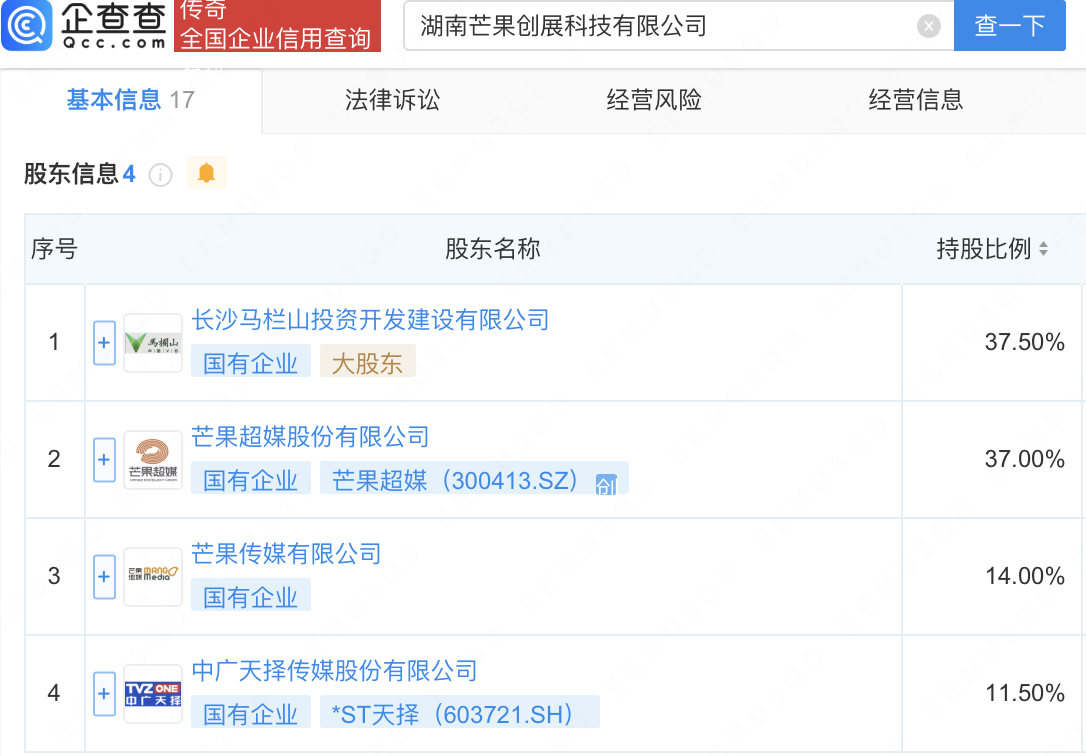Click the 股东信息 section heading
Screen dimensions: 1086x756
click(x=71, y=174)
